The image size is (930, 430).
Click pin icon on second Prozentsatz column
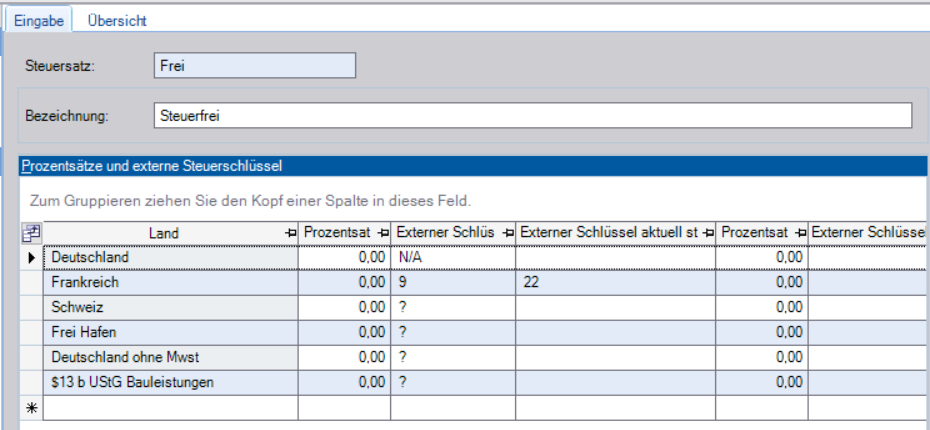[800, 233]
